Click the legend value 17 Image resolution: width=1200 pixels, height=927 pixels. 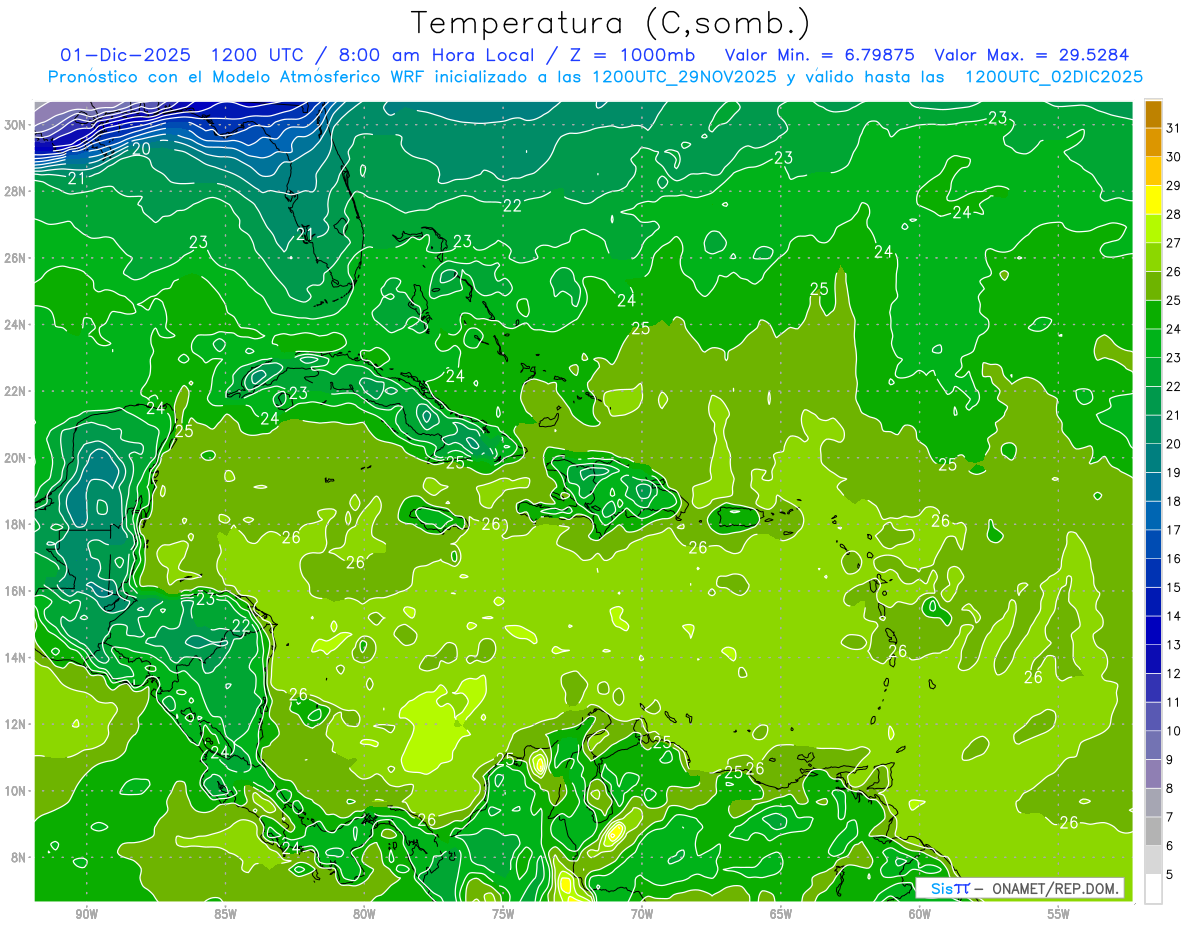click(x=1174, y=530)
